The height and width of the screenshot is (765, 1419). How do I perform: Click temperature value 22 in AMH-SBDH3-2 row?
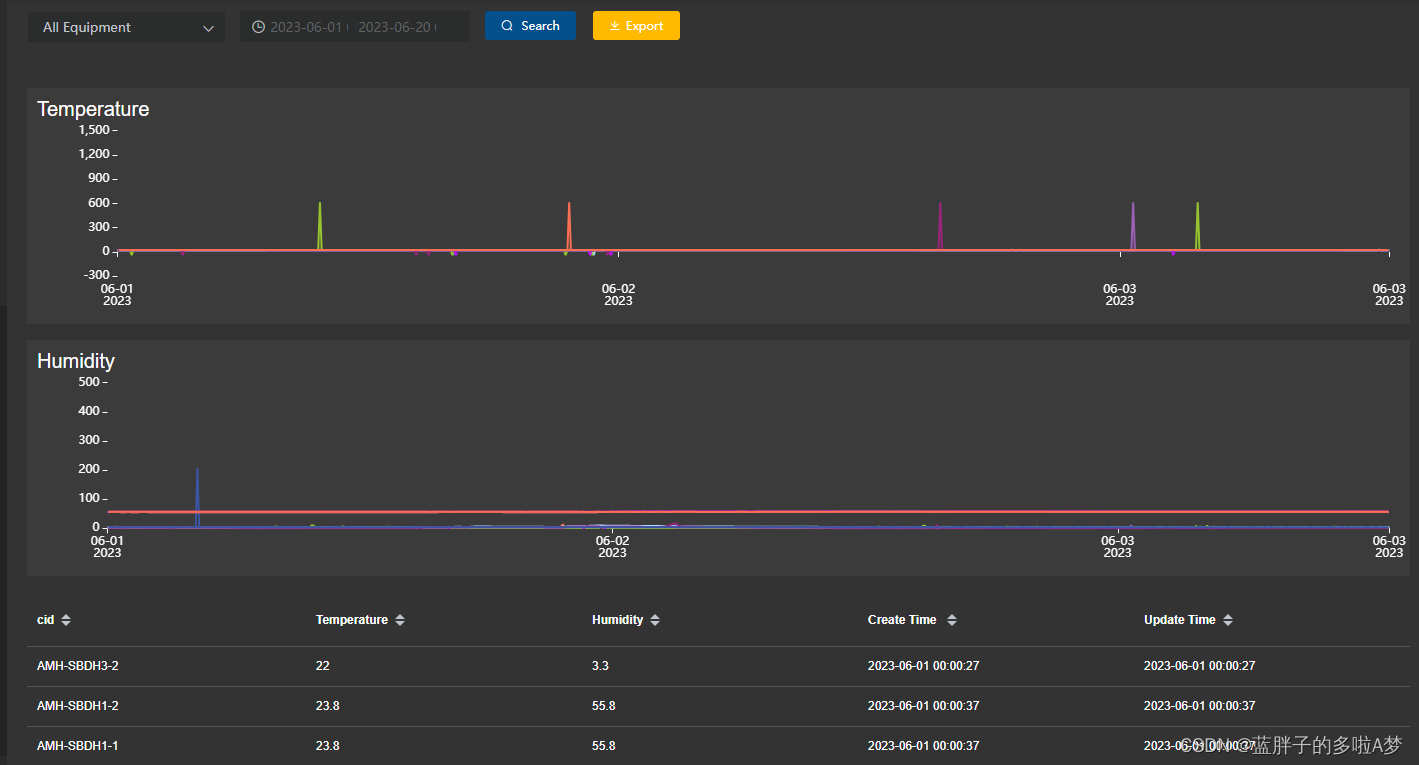click(x=322, y=666)
